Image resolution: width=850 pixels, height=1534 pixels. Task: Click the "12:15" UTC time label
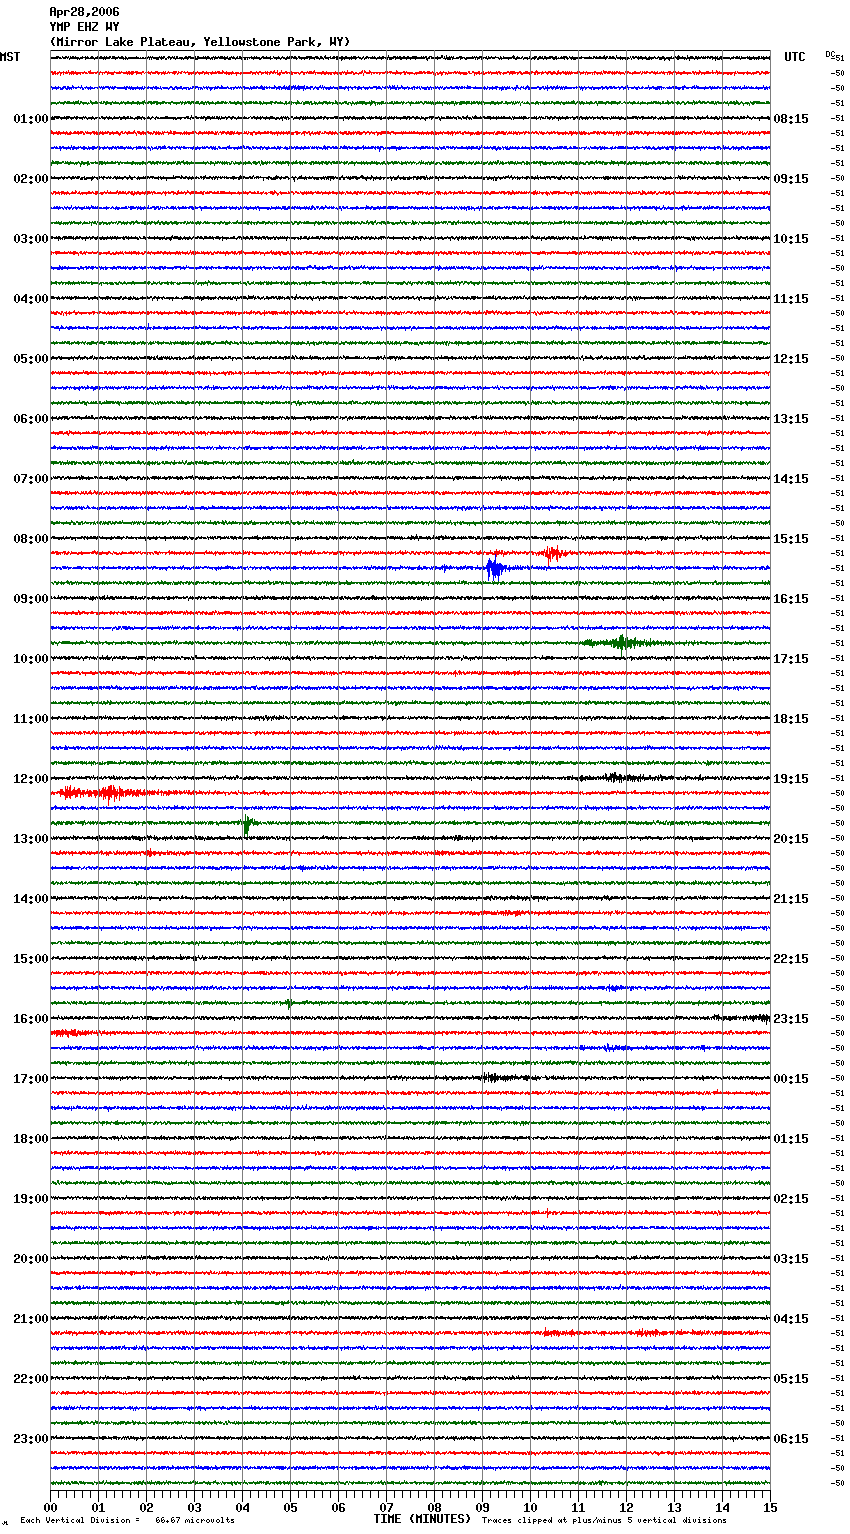[791, 359]
